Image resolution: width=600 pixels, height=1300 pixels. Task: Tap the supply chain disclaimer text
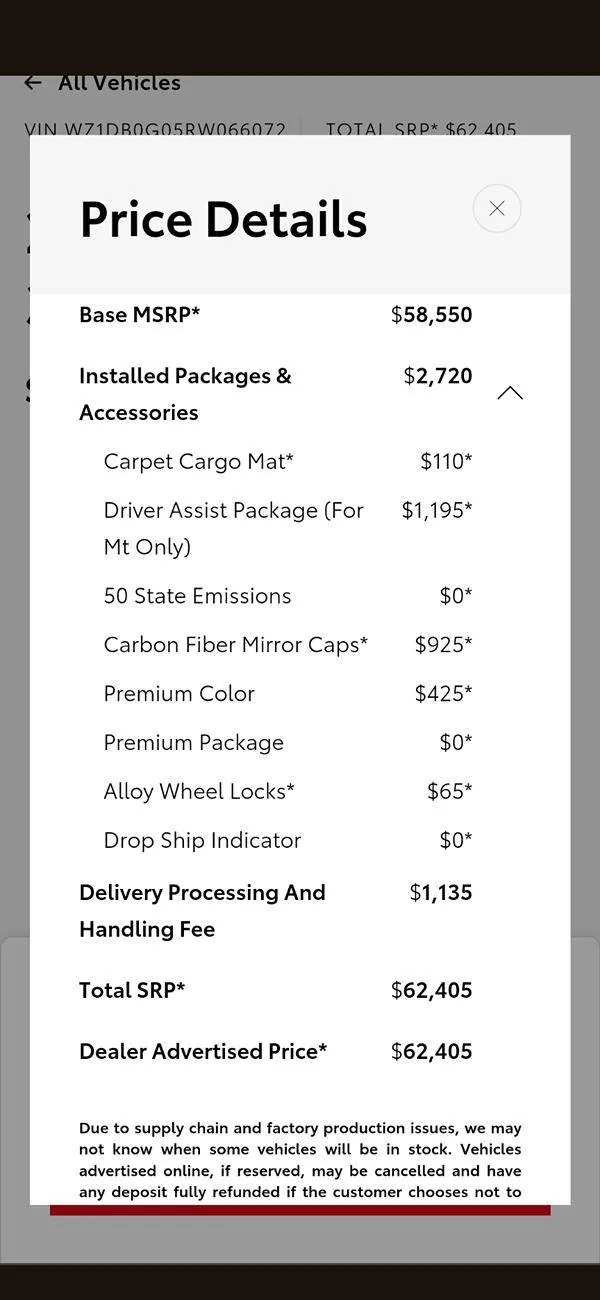tap(300, 1160)
